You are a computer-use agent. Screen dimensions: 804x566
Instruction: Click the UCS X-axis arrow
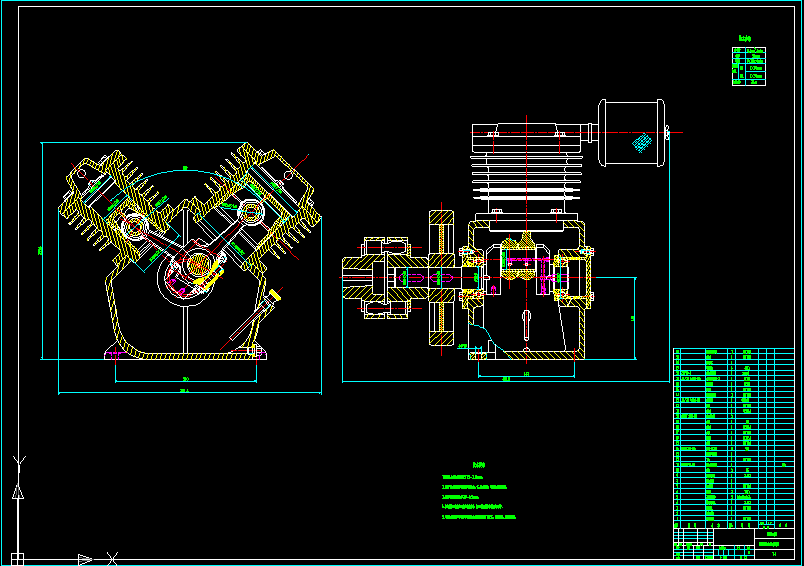click(85, 559)
